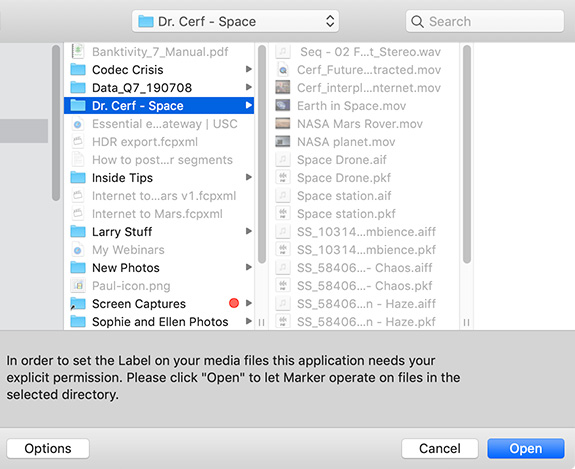The height and width of the screenshot is (469, 575).
Task: Click the red tag dot on Screen Captures
Action: click(234, 303)
